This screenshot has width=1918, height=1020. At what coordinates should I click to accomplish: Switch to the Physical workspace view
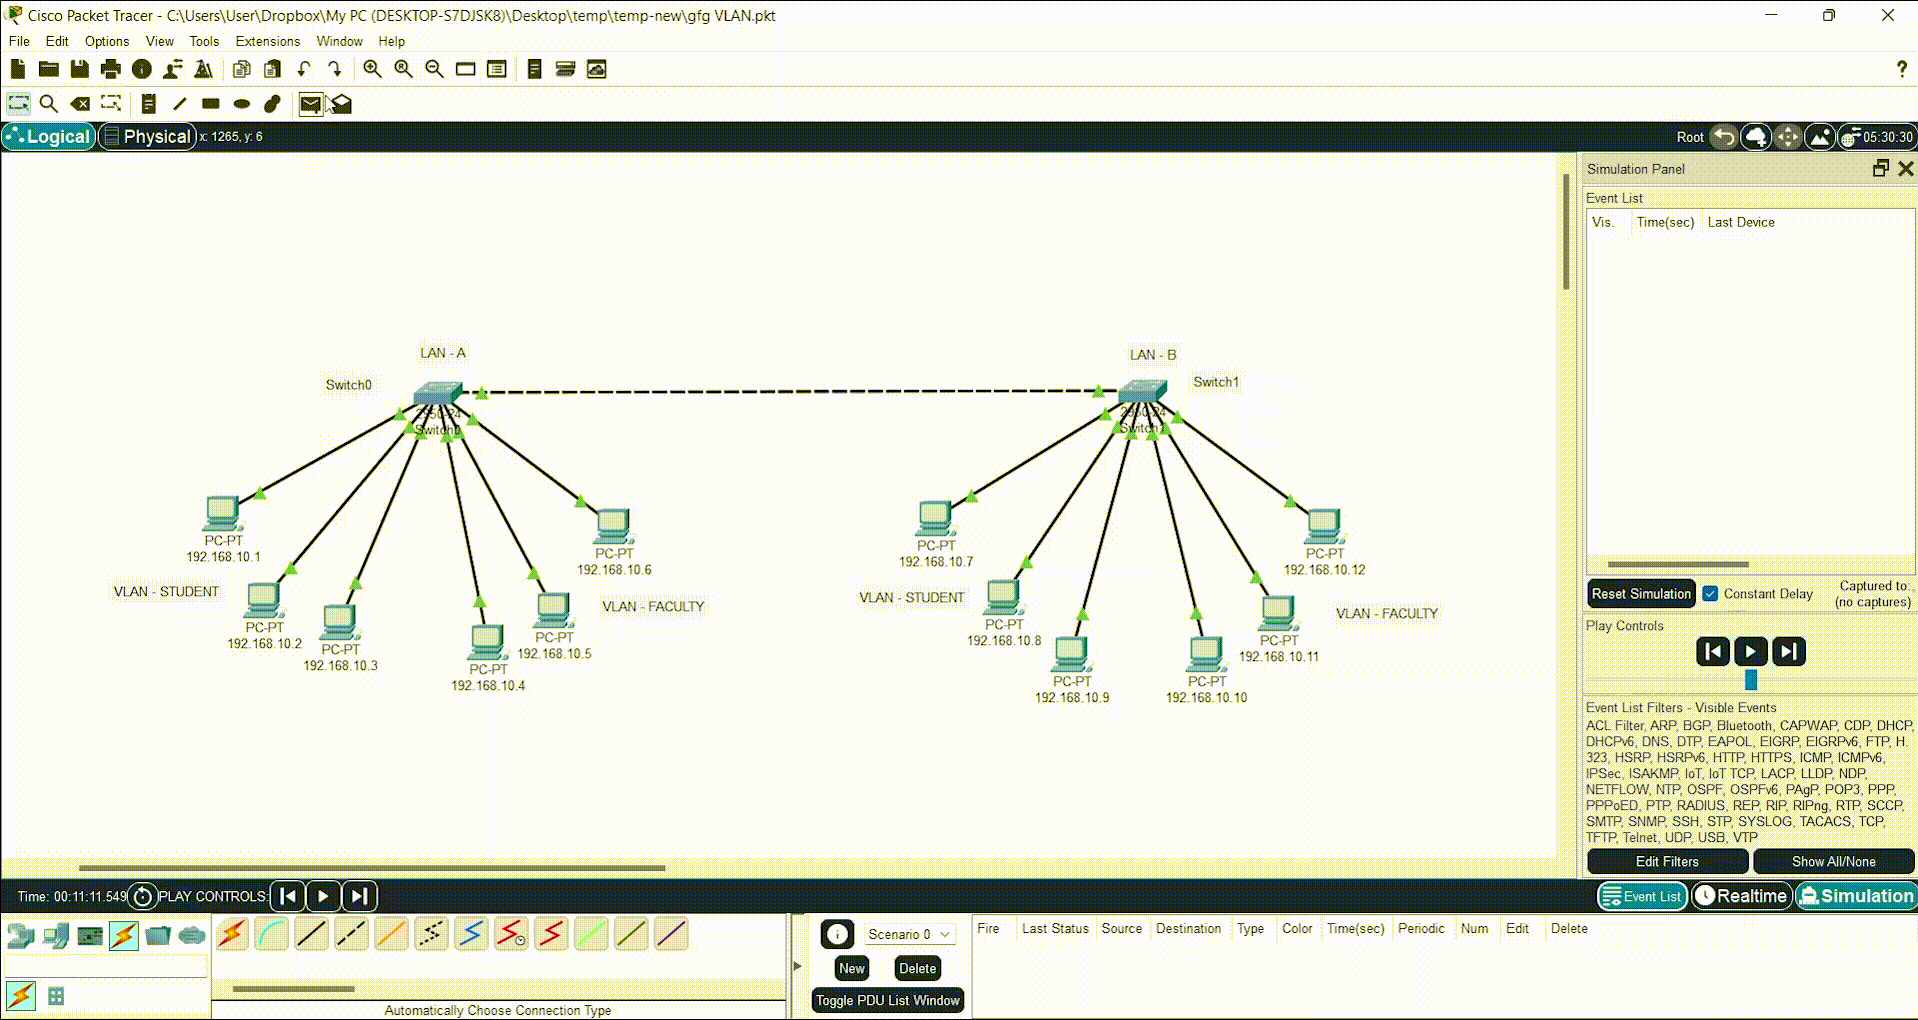click(x=147, y=137)
